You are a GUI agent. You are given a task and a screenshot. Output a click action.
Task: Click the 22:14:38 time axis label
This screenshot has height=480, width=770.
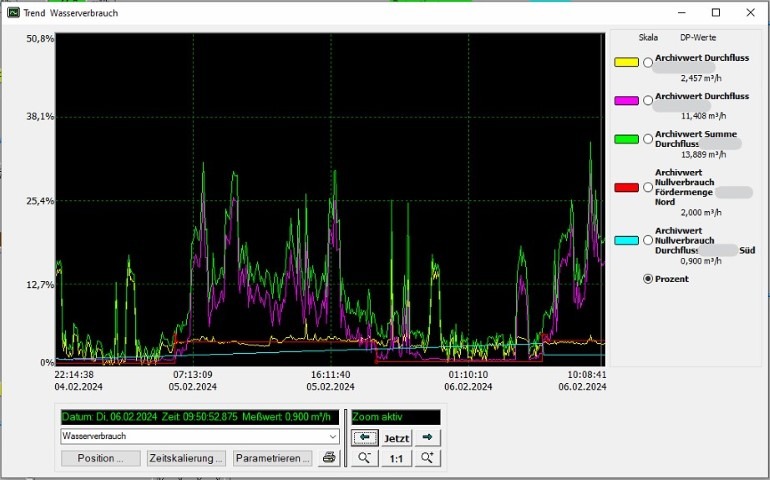pyautogui.click(x=75, y=374)
